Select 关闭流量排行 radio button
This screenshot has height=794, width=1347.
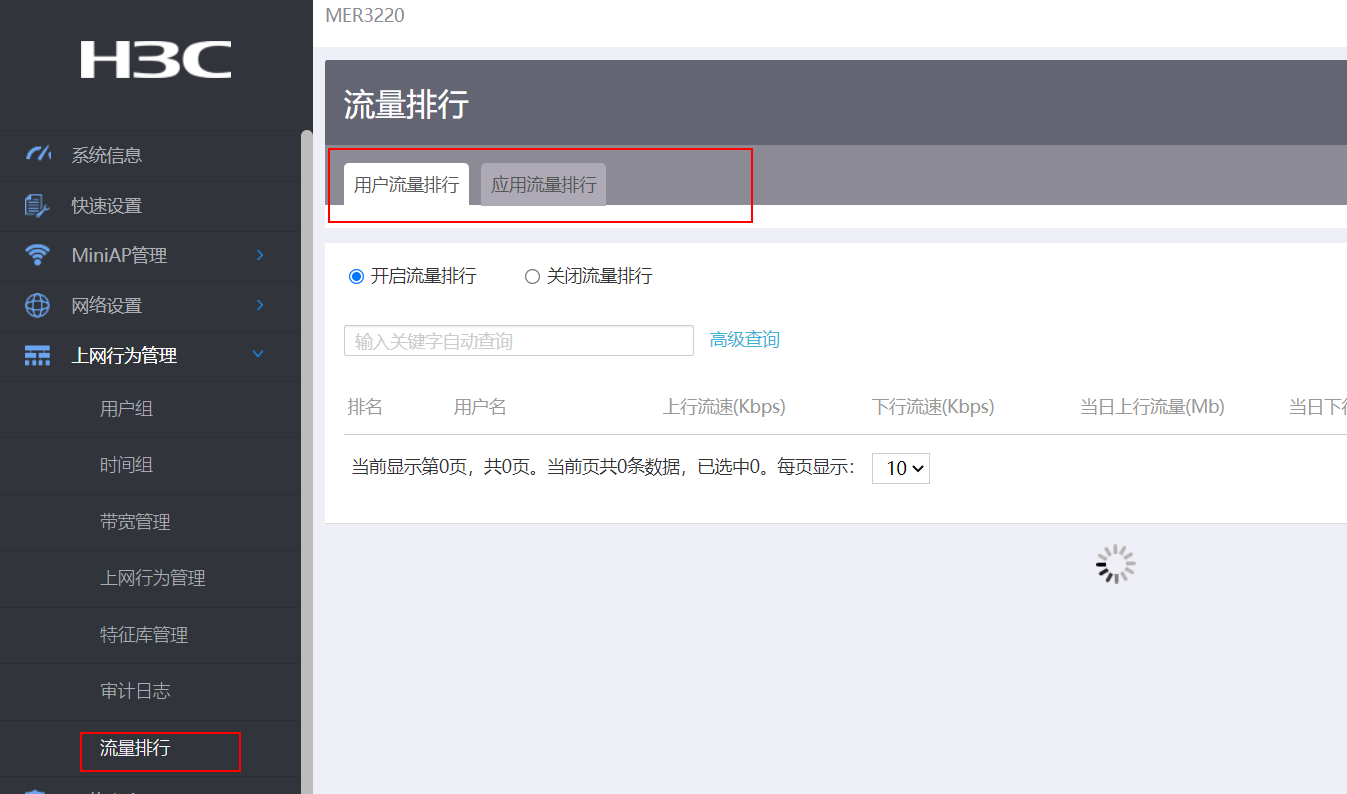coord(532,277)
